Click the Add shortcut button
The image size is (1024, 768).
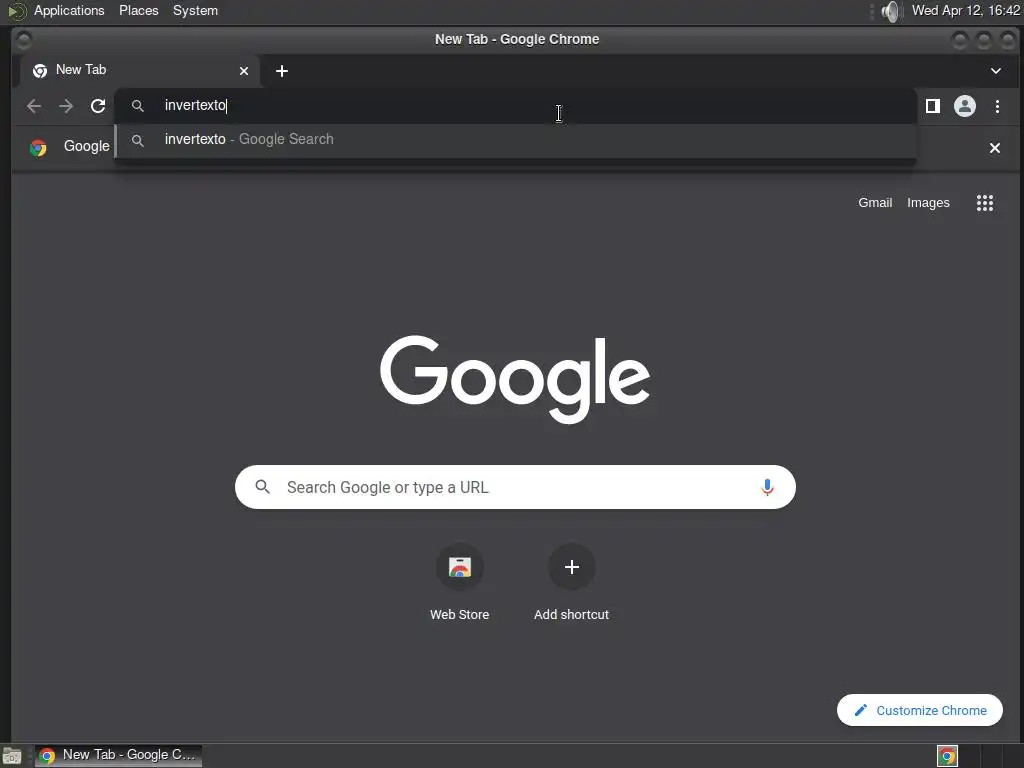coord(571,582)
